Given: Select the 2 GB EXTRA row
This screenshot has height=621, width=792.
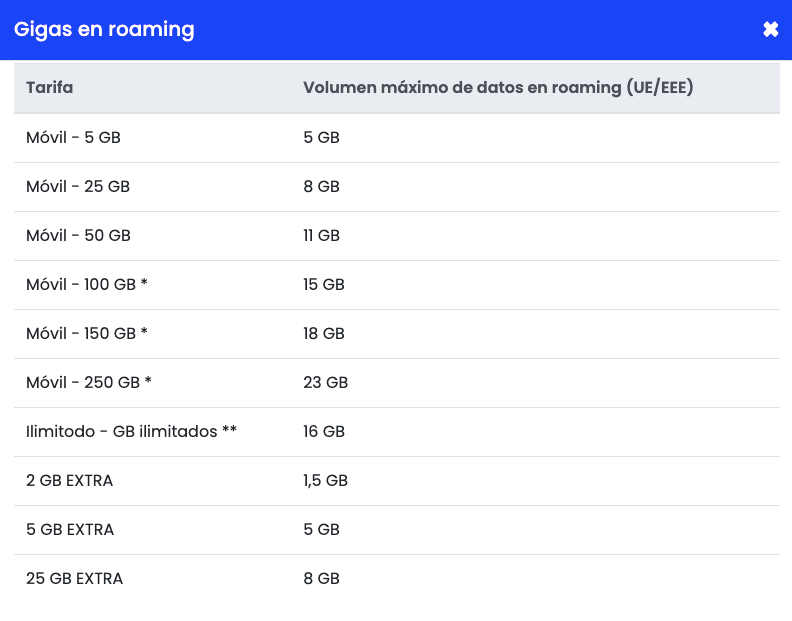Looking at the screenshot, I should tap(70, 481).
